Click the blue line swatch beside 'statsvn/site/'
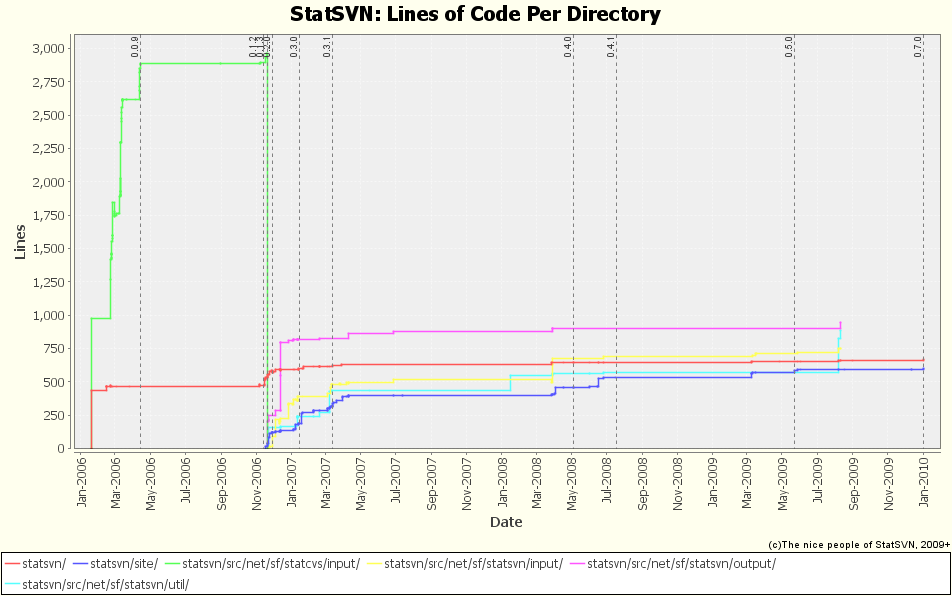 pos(80,564)
